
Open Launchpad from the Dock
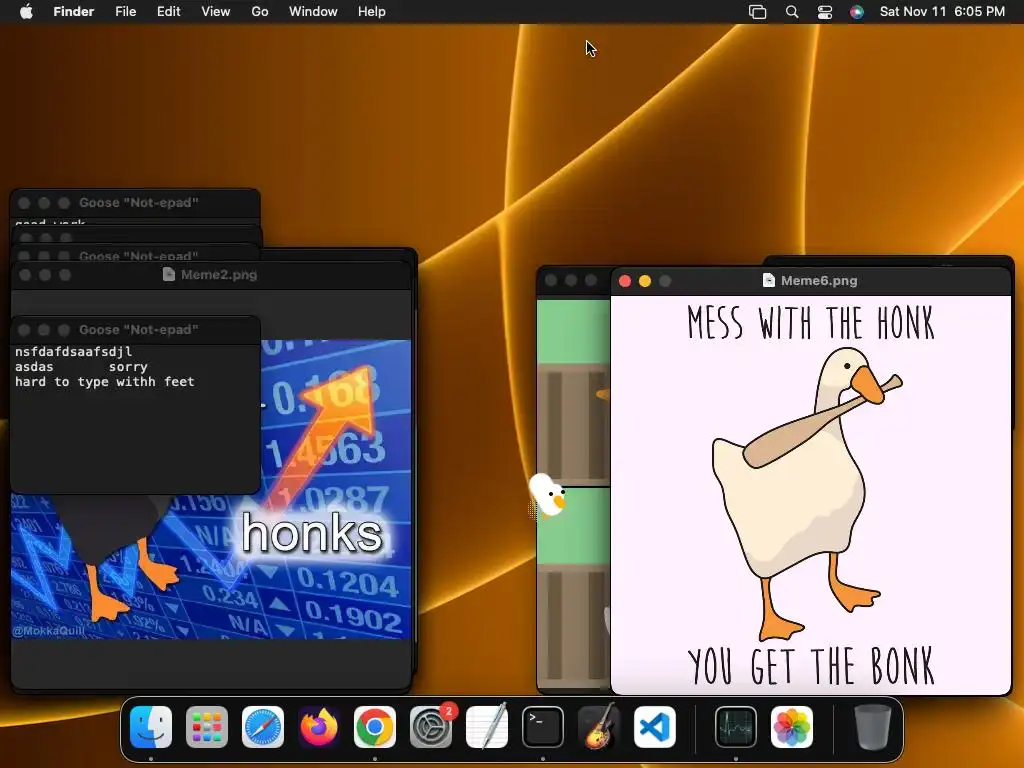click(x=207, y=727)
